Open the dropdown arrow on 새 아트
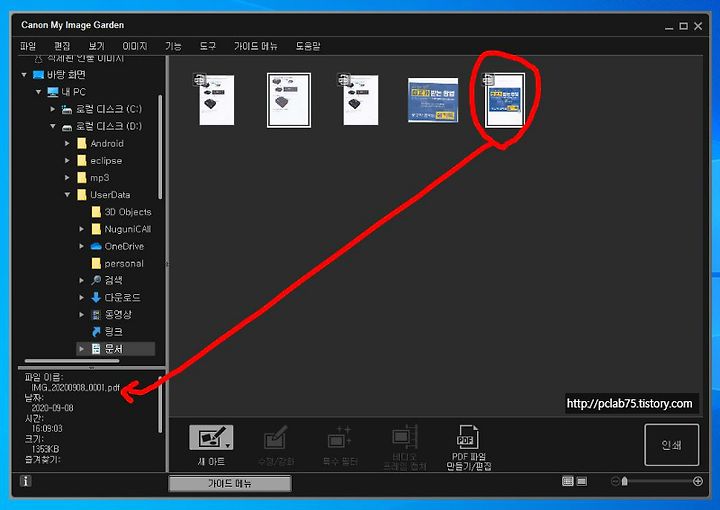 coord(228,446)
